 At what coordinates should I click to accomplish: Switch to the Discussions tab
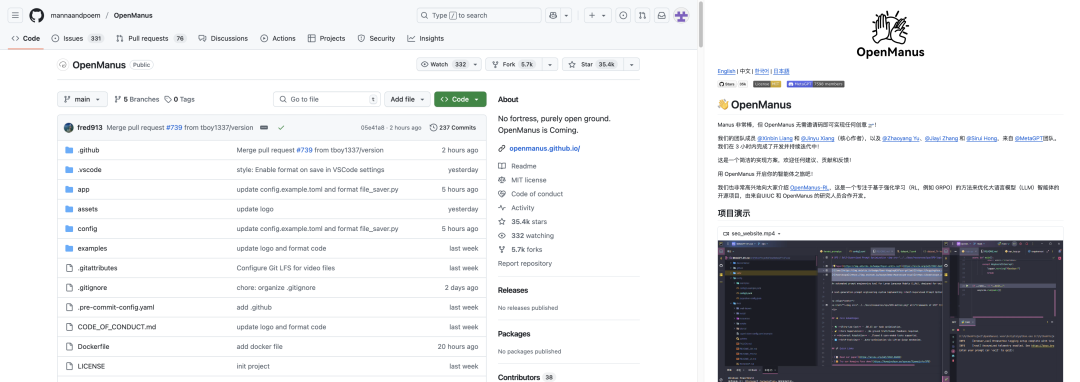[x=222, y=39]
